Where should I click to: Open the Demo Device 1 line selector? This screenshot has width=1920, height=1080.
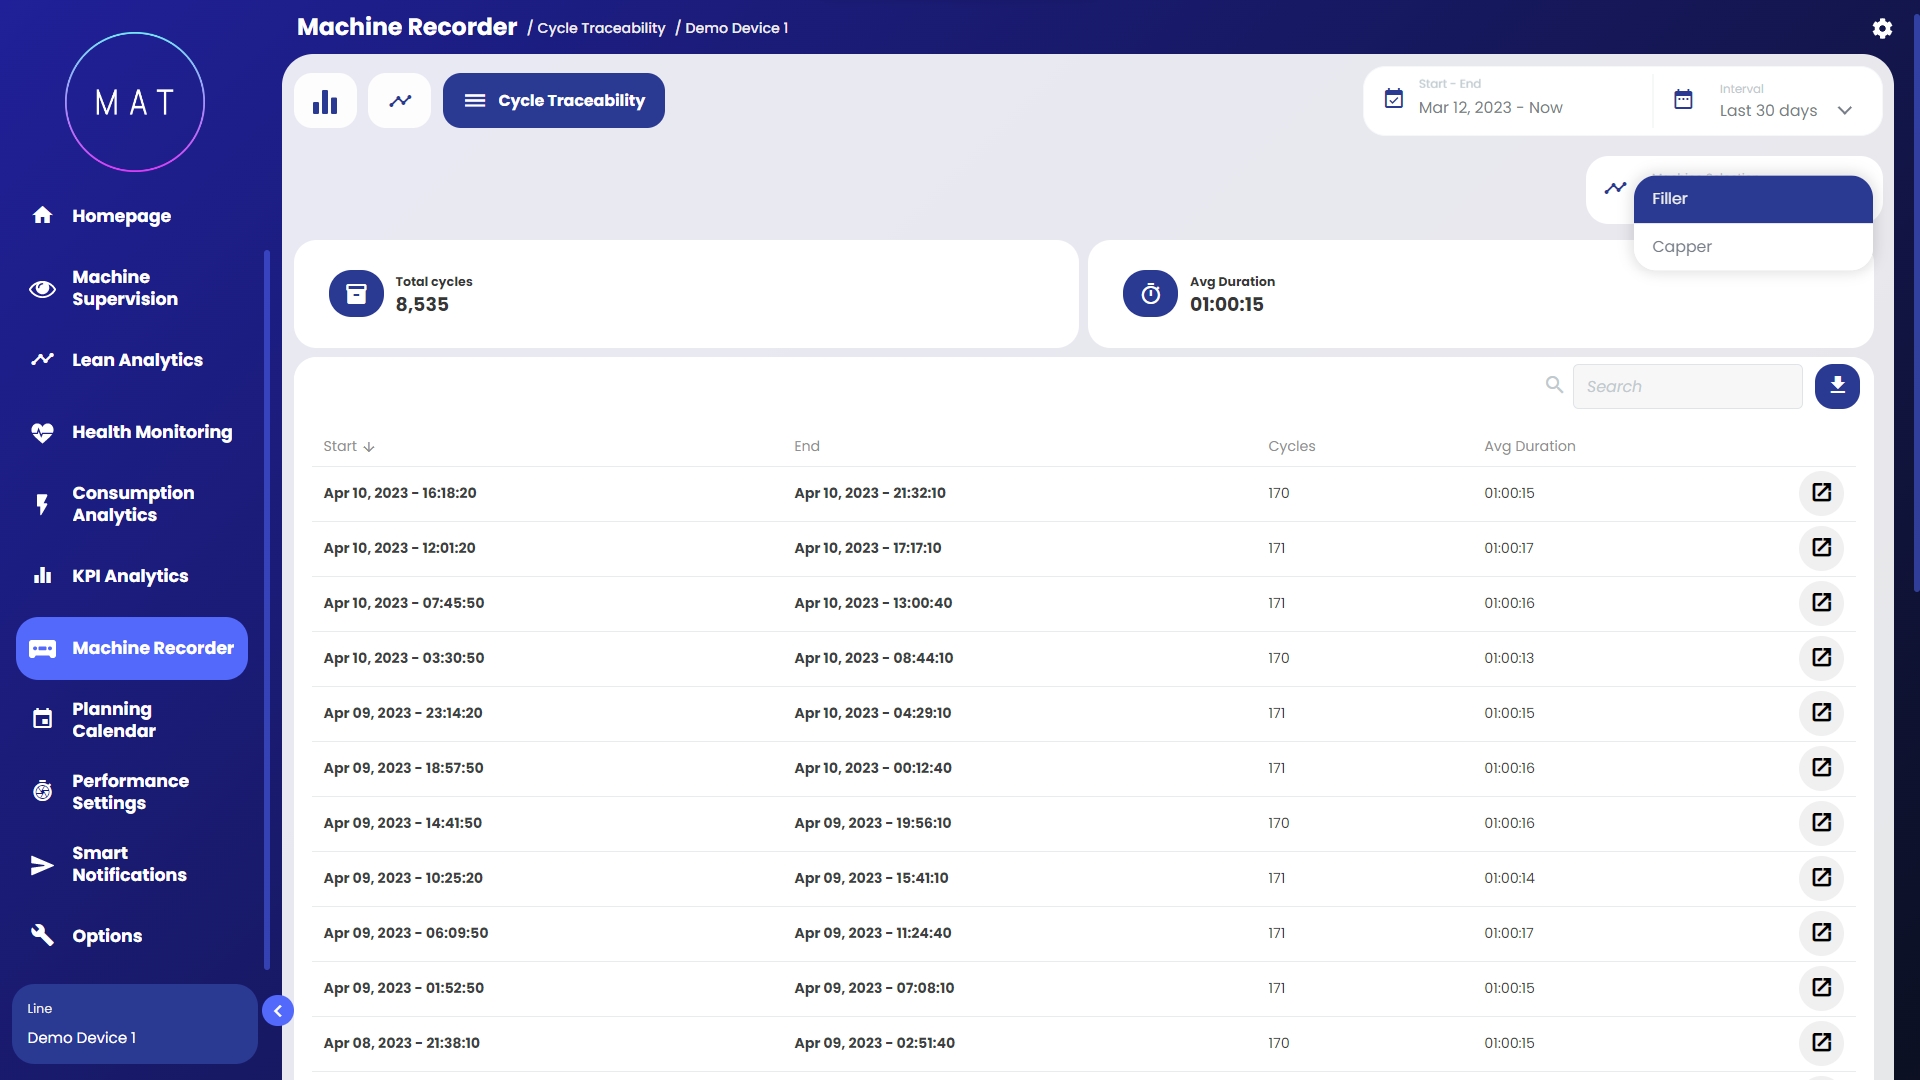(134, 1024)
